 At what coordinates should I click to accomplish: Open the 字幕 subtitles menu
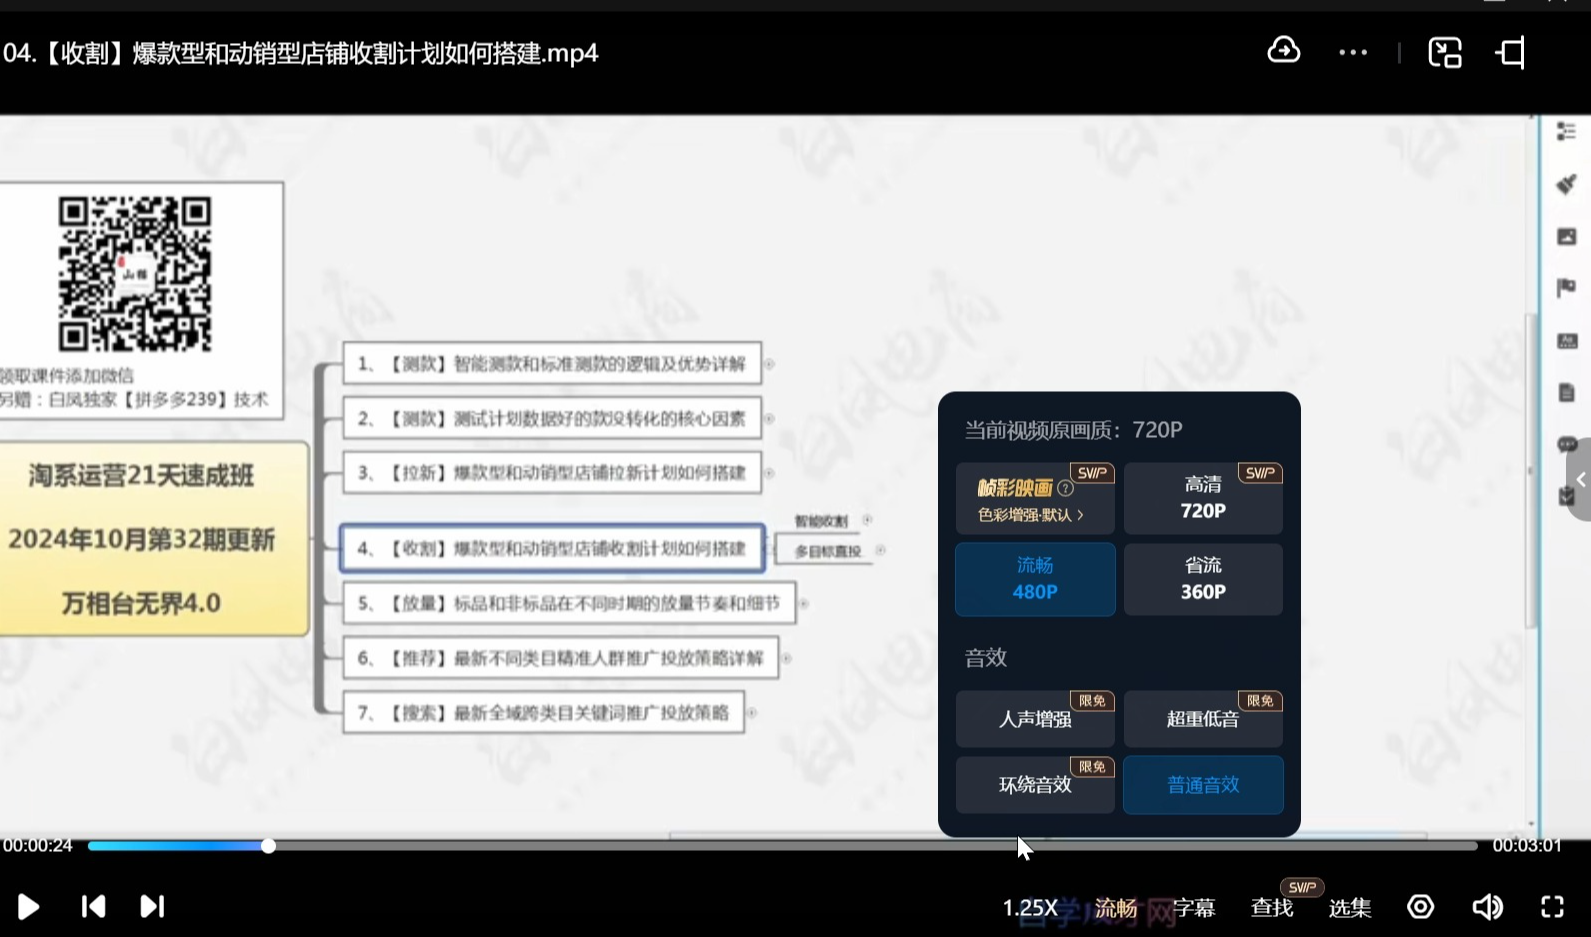(x=1194, y=908)
